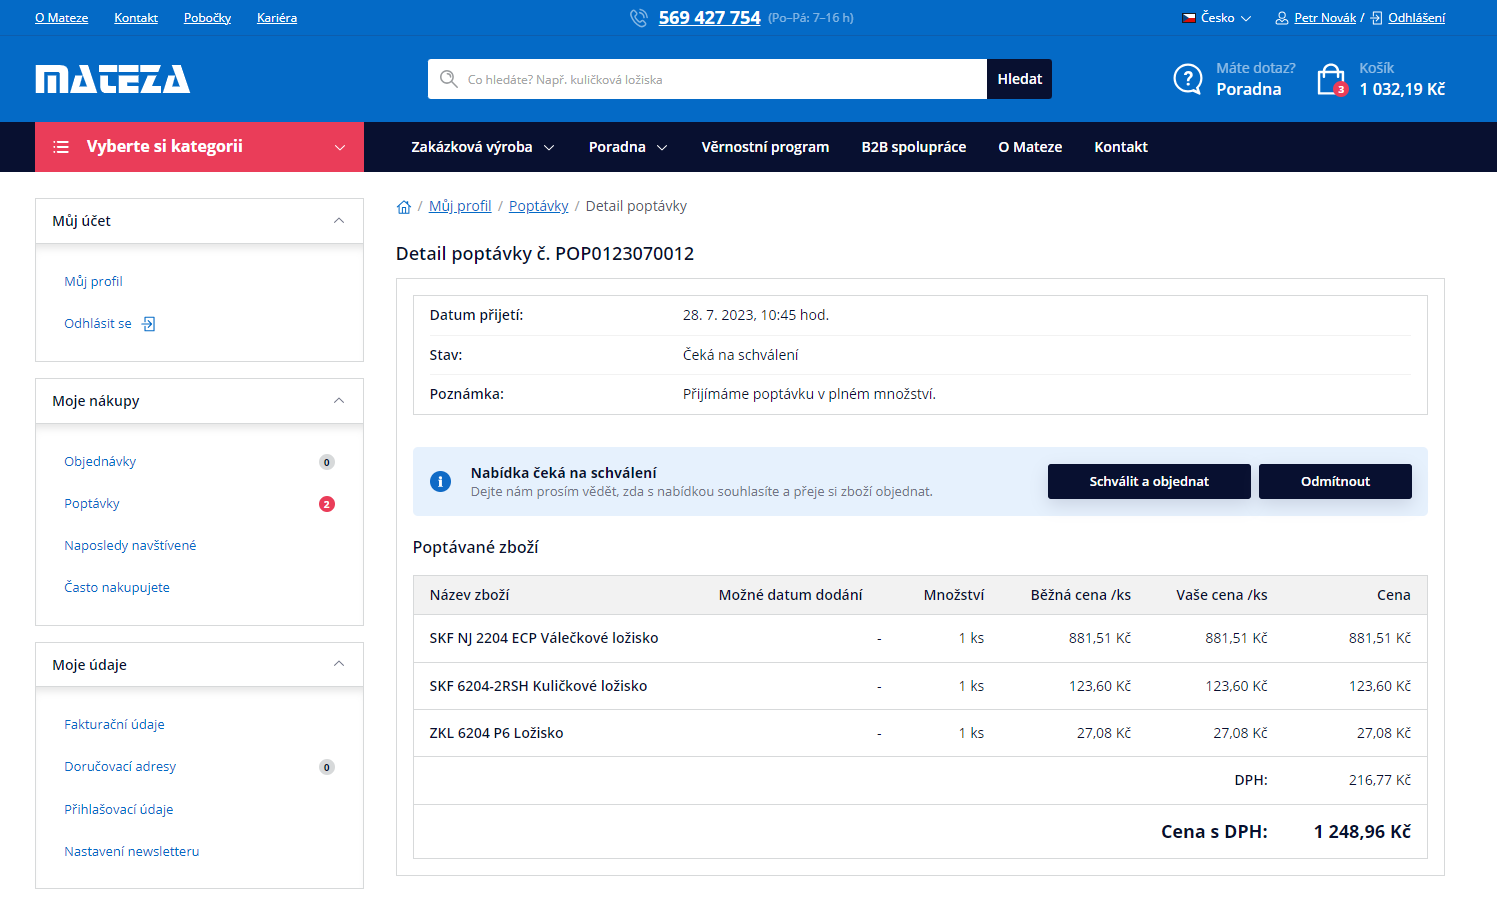The image size is (1497, 899).
Task: Call phone number 569 427 754 link
Action: pos(709,18)
